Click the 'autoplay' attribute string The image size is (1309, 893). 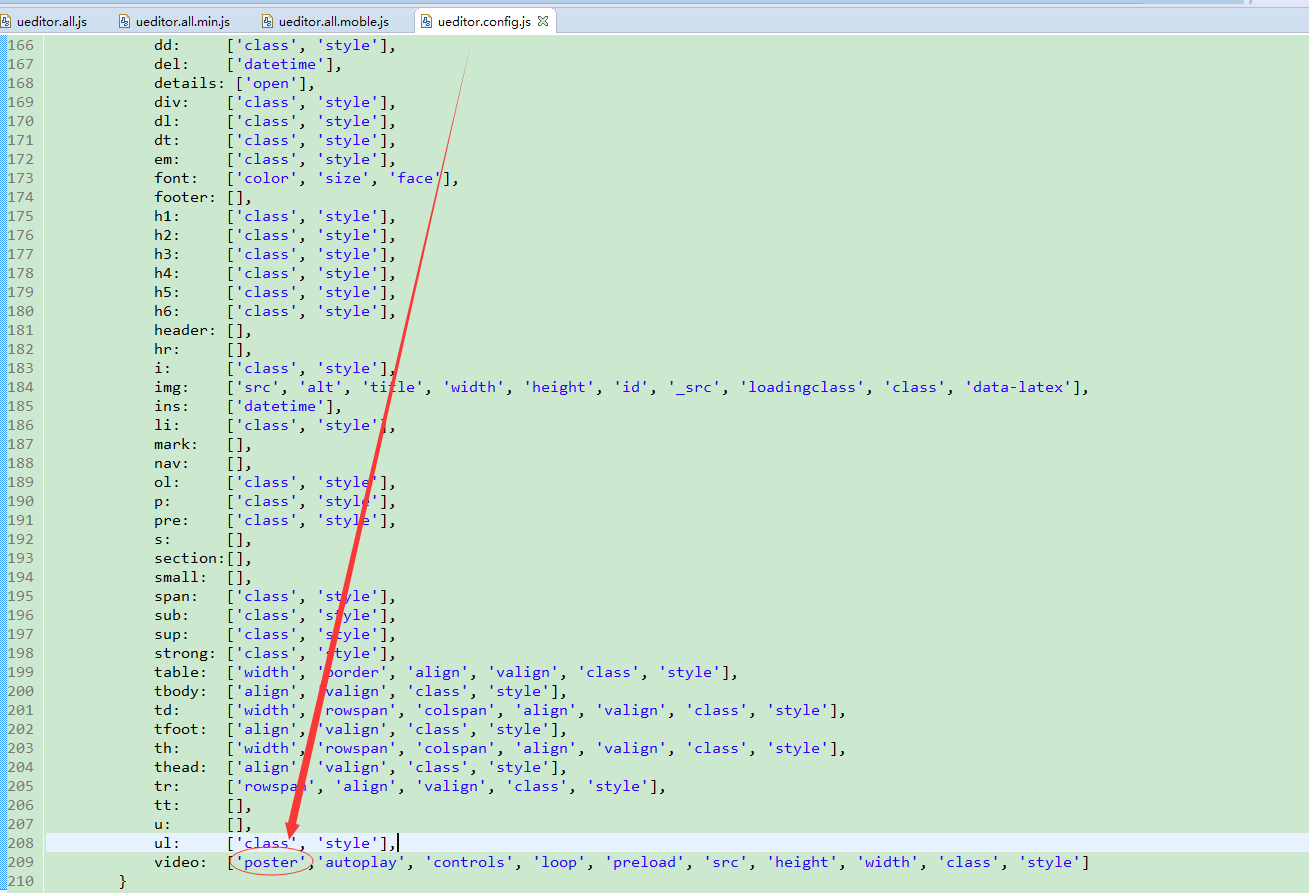[362, 862]
